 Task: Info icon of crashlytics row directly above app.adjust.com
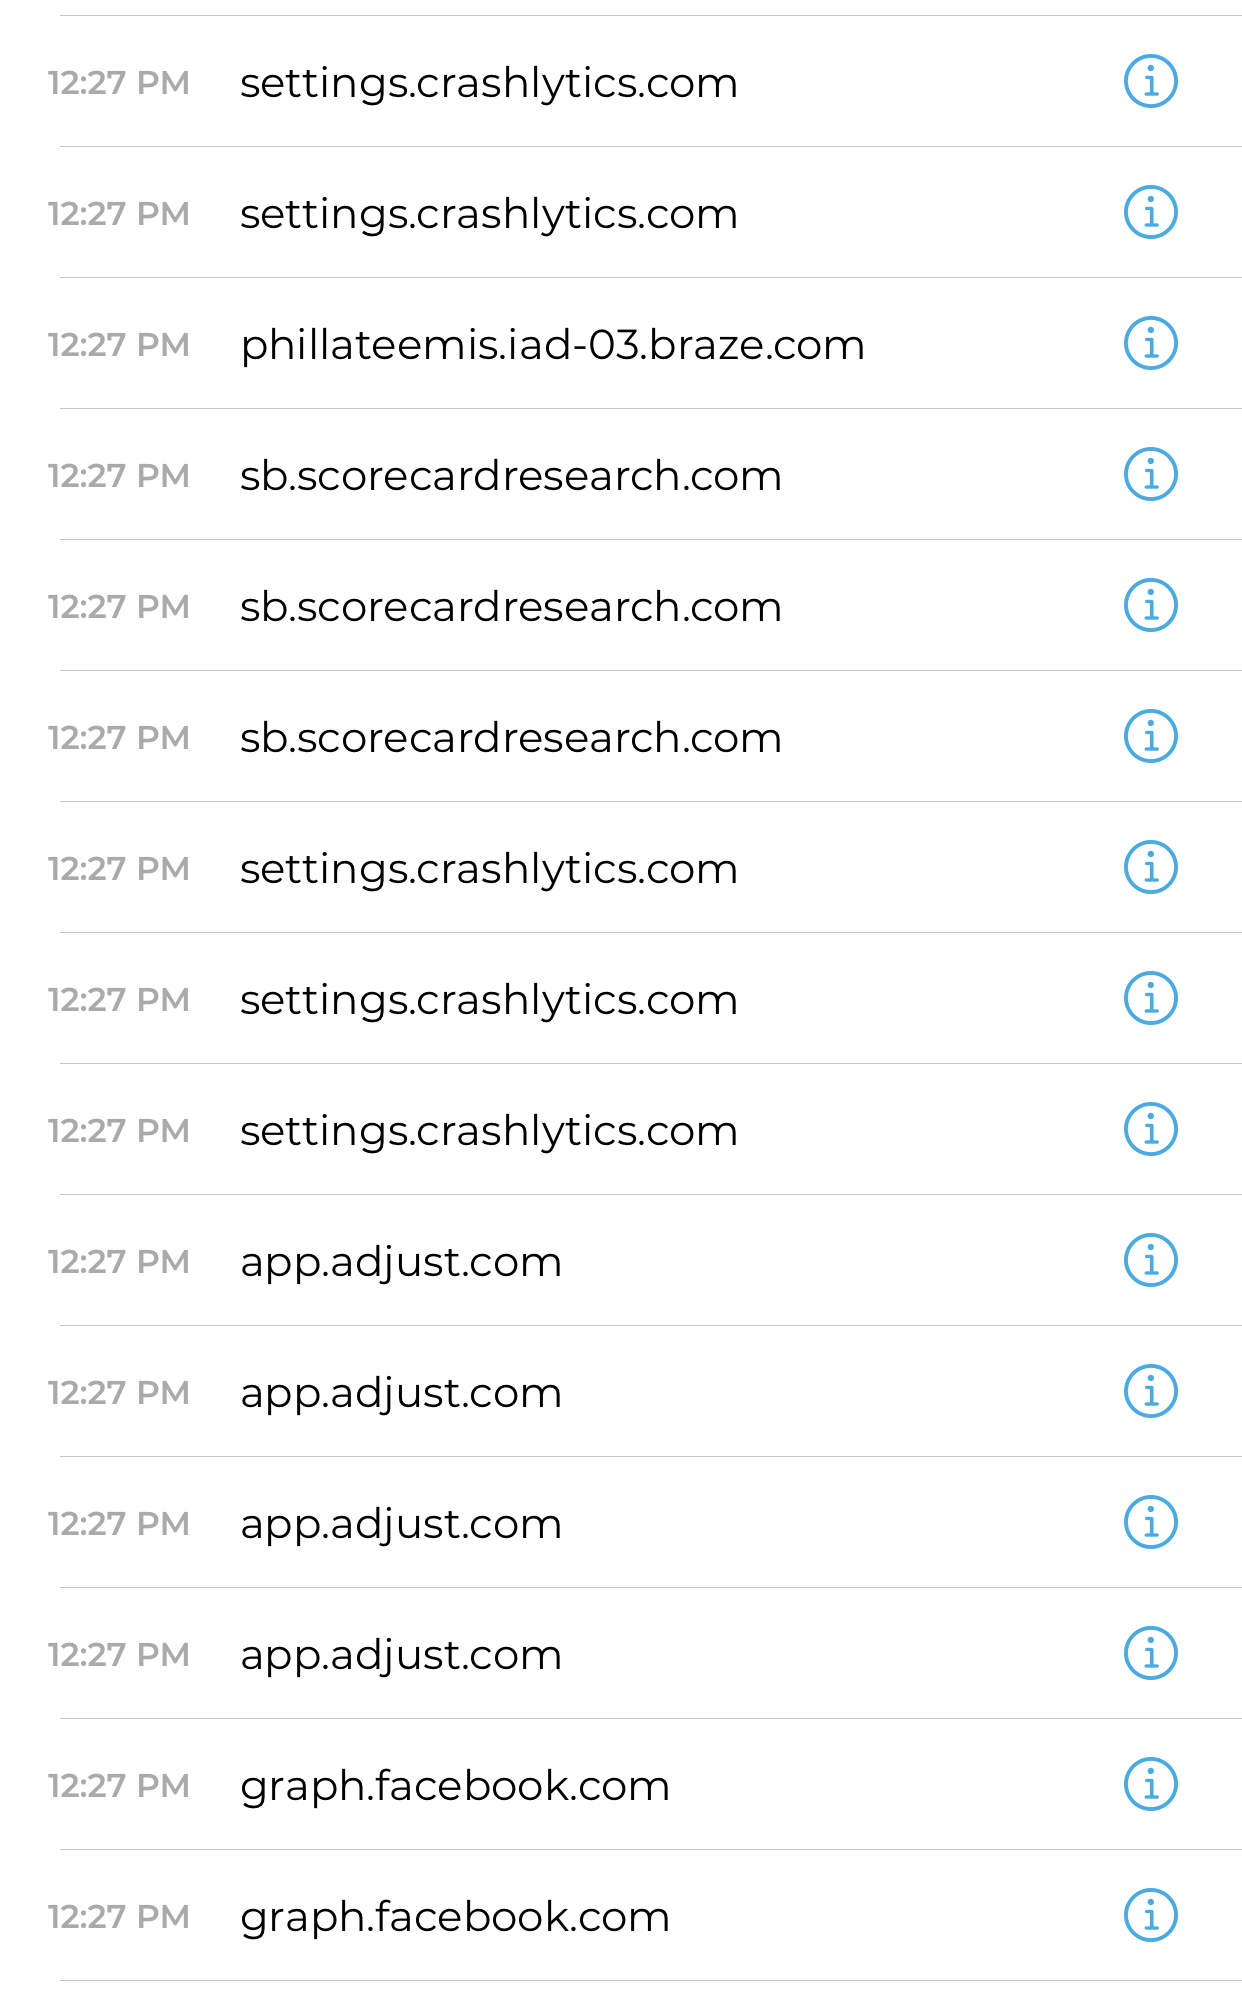[1150, 1129]
